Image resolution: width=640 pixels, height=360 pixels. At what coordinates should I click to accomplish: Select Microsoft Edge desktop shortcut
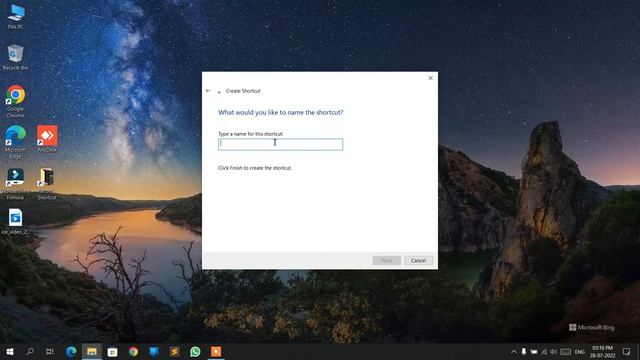(16, 142)
